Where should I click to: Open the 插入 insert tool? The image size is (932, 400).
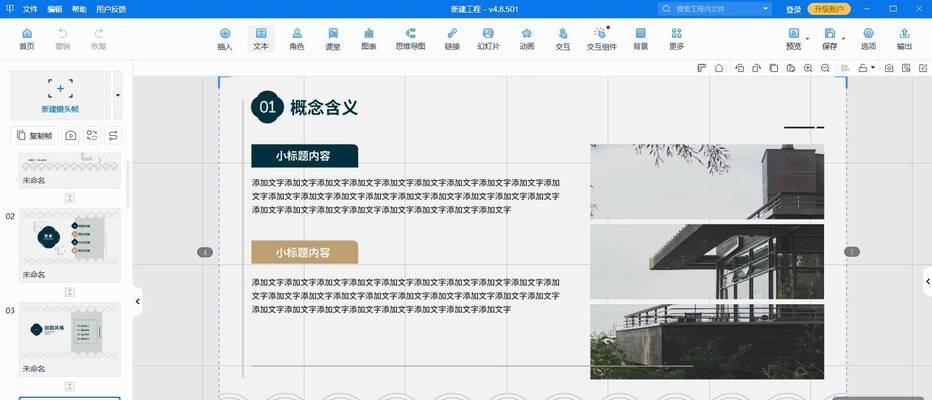pyautogui.click(x=225, y=39)
